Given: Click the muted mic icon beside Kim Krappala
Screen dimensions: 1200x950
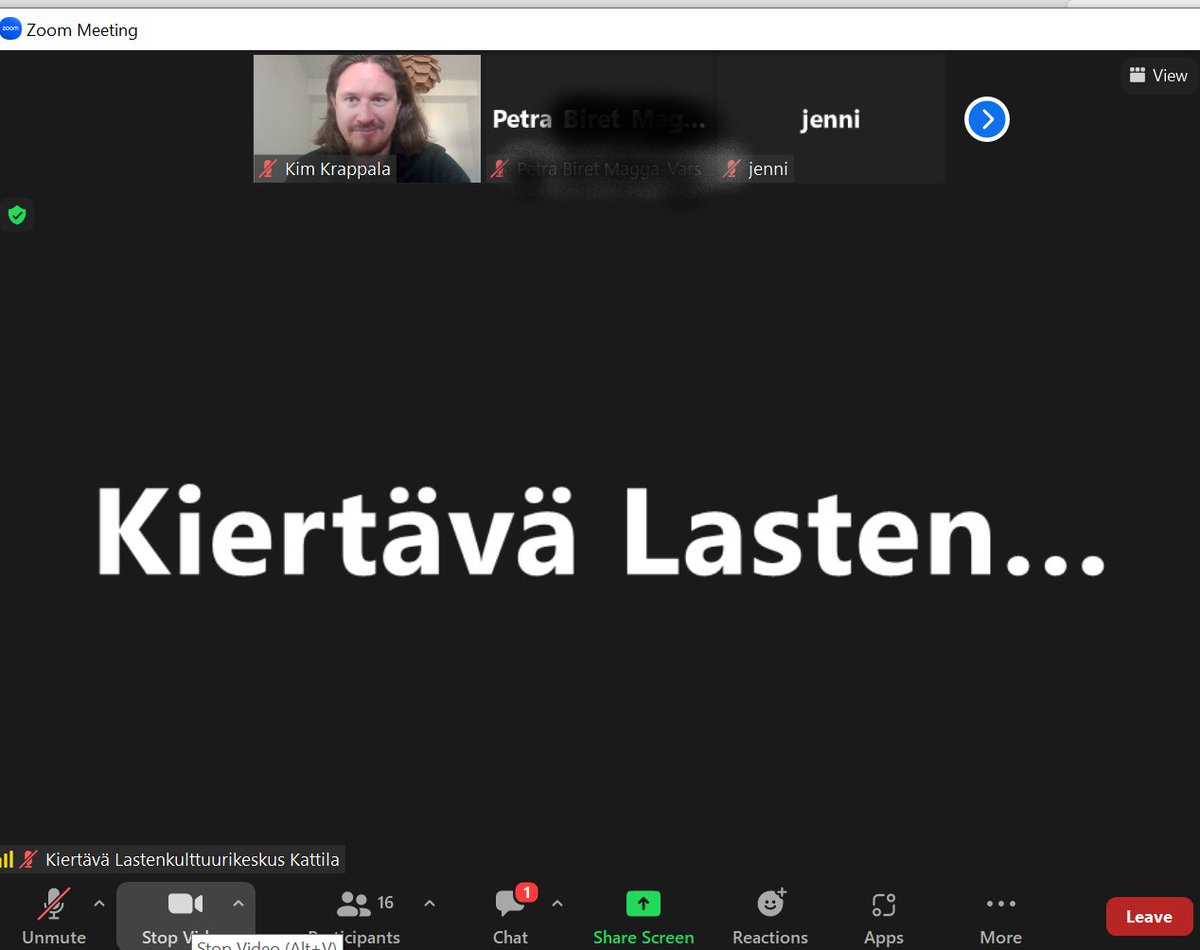Looking at the screenshot, I should (x=268, y=169).
